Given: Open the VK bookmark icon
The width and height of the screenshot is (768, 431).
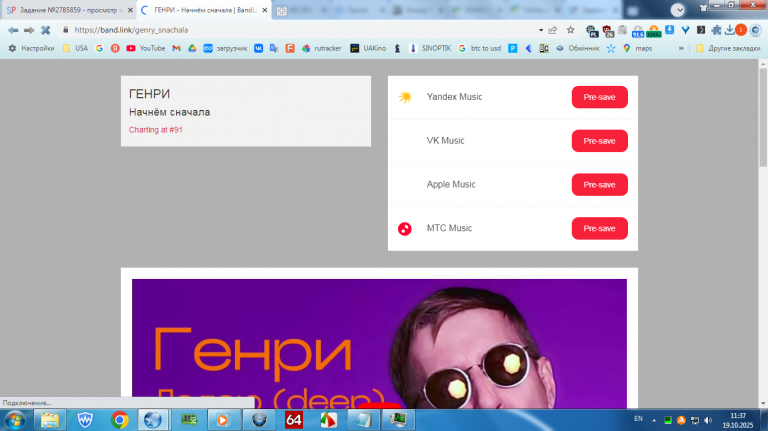Looking at the screenshot, I should pos(258,48).
